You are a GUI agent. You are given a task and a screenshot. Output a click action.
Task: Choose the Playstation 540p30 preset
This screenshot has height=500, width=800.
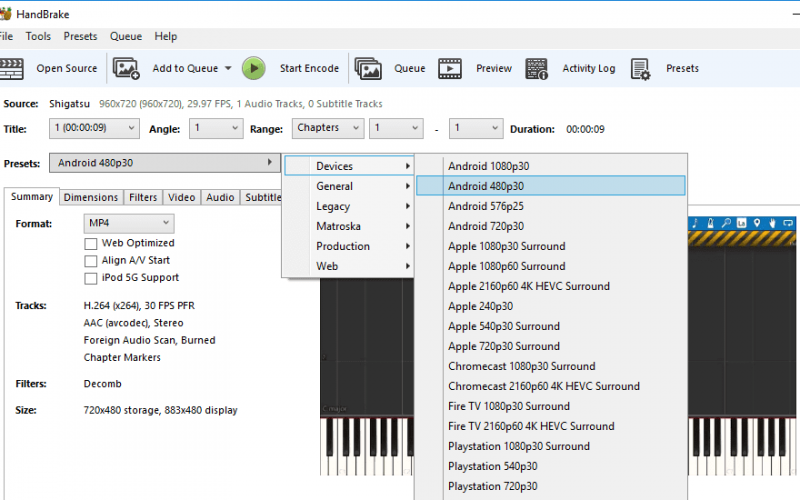tap(551, 466)
